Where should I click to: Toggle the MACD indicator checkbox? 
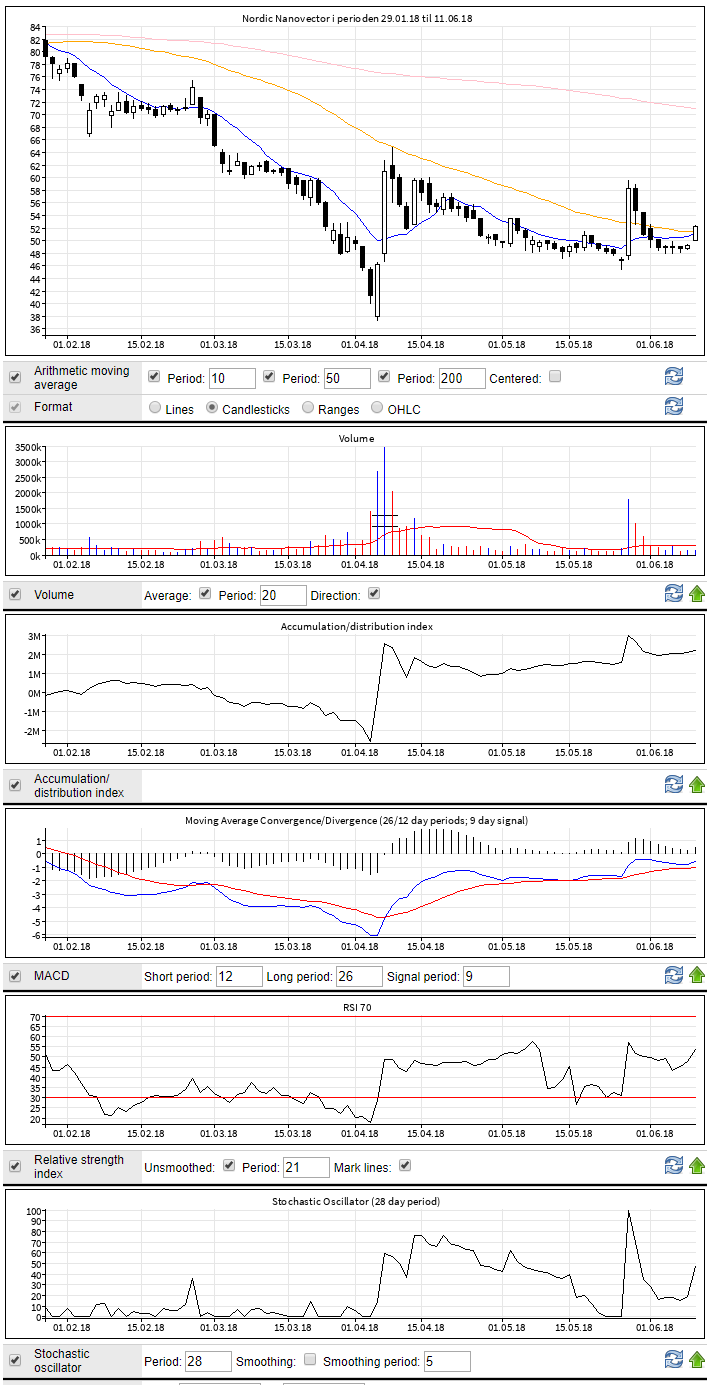click(x=15, y=975)
